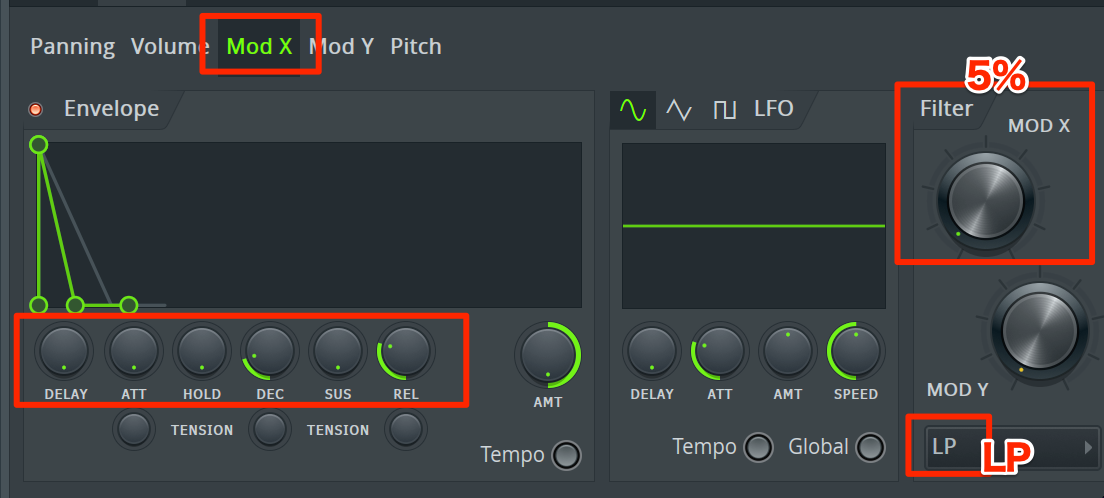This screenshot has height=498, width=1104.
Task: Toggle the envelope Tempo switch
Action: (567, 455)
